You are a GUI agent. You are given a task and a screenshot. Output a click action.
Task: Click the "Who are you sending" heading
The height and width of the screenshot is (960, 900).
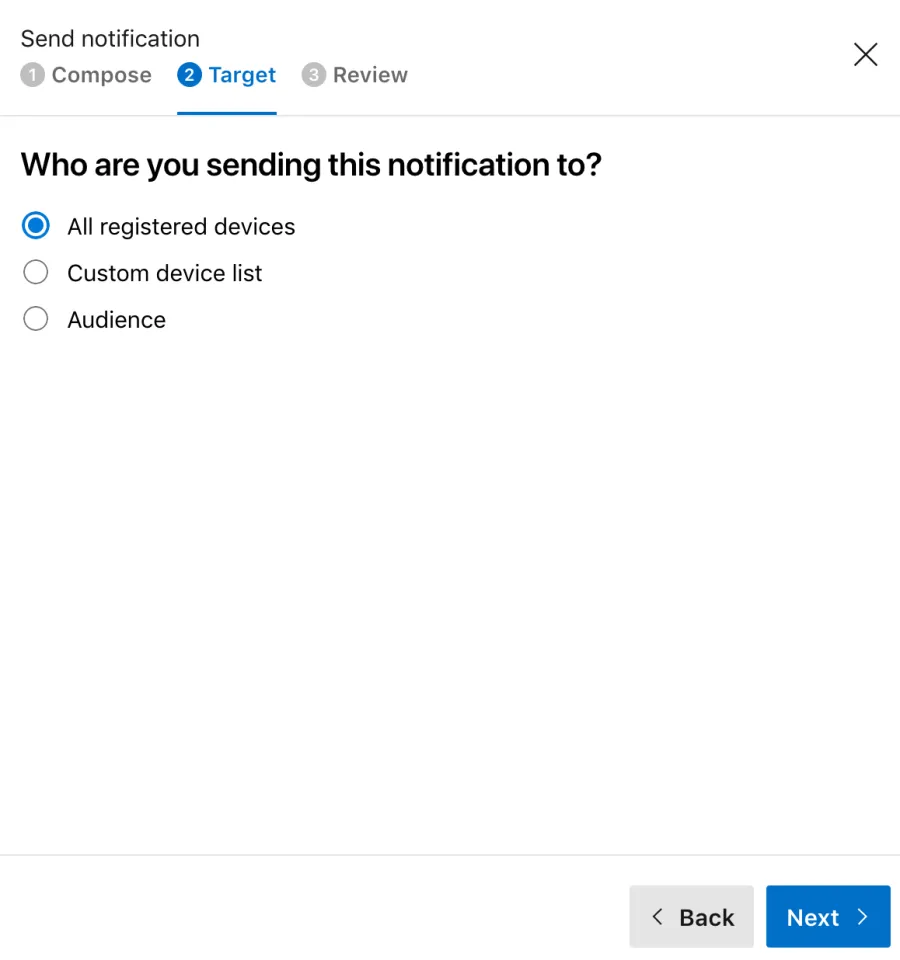[x=311, y=165]
